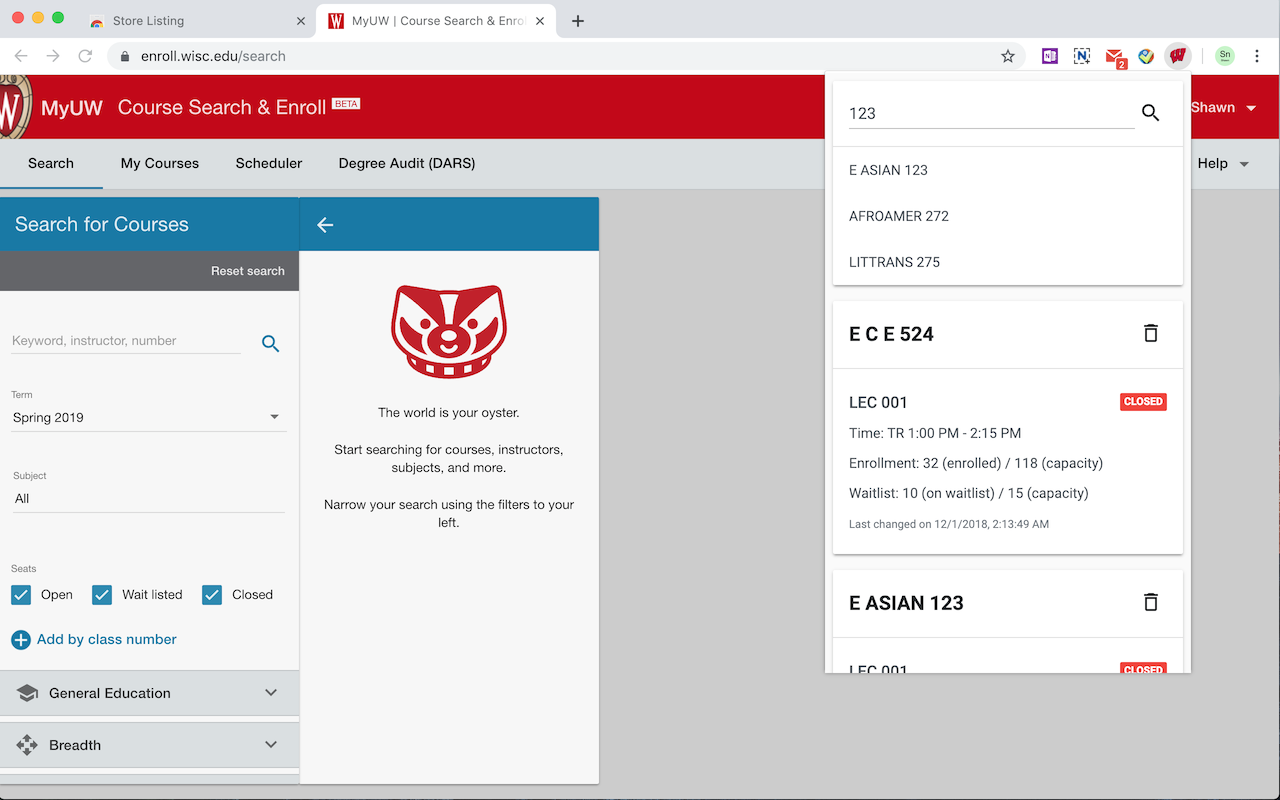Click the site lock icon in address bar
Image resolution: width=1280 pixels, height=800 pixels.
coord(125,56)
